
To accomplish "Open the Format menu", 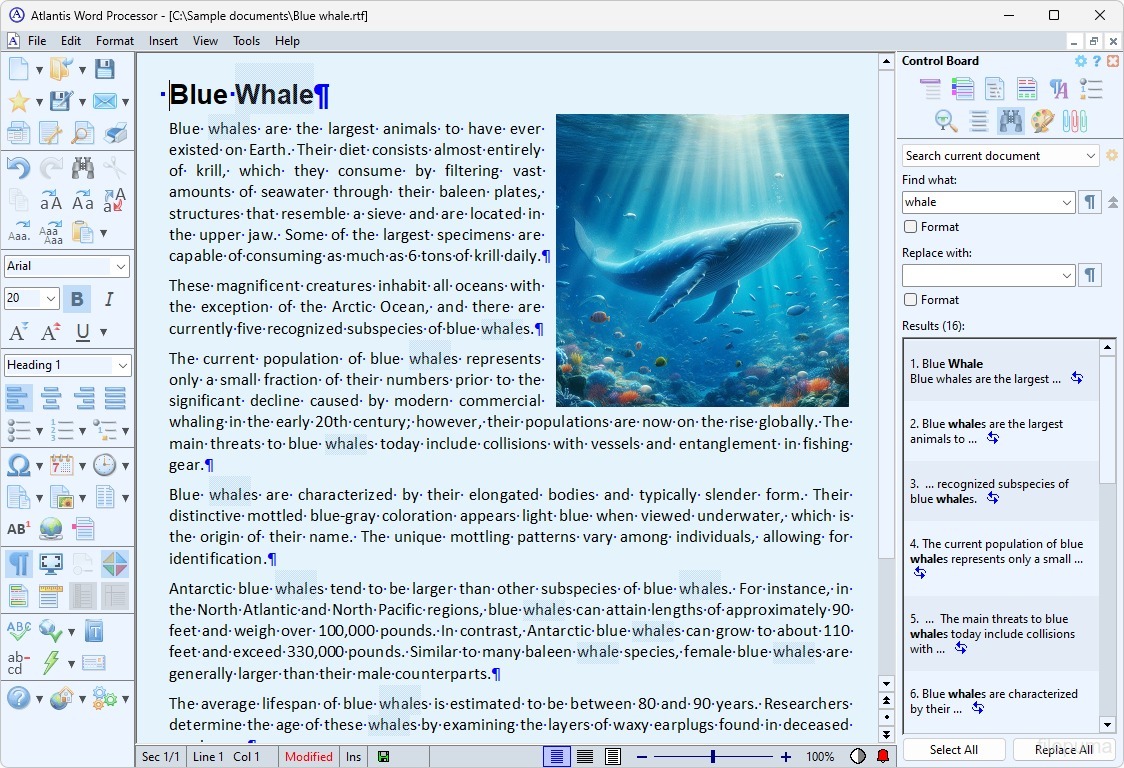I will (114, 41).
